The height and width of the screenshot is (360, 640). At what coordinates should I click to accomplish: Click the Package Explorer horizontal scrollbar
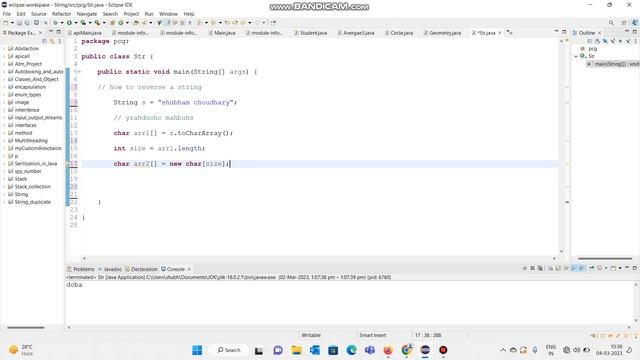click(x=25, y=327)
